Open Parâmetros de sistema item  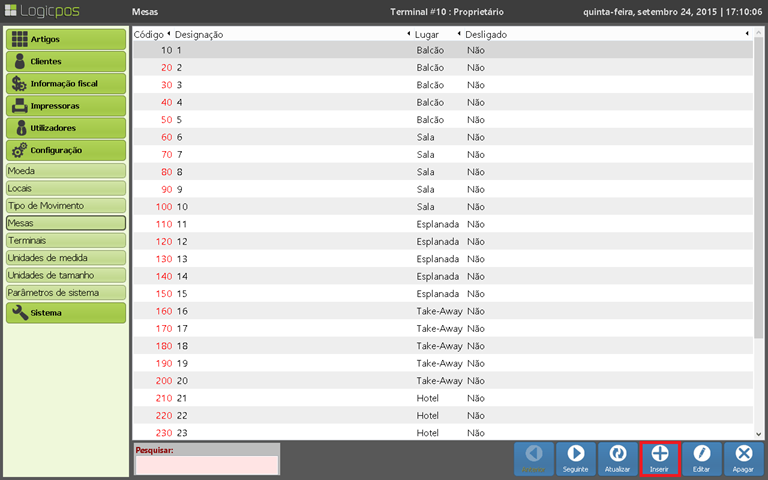coord(66,293)
